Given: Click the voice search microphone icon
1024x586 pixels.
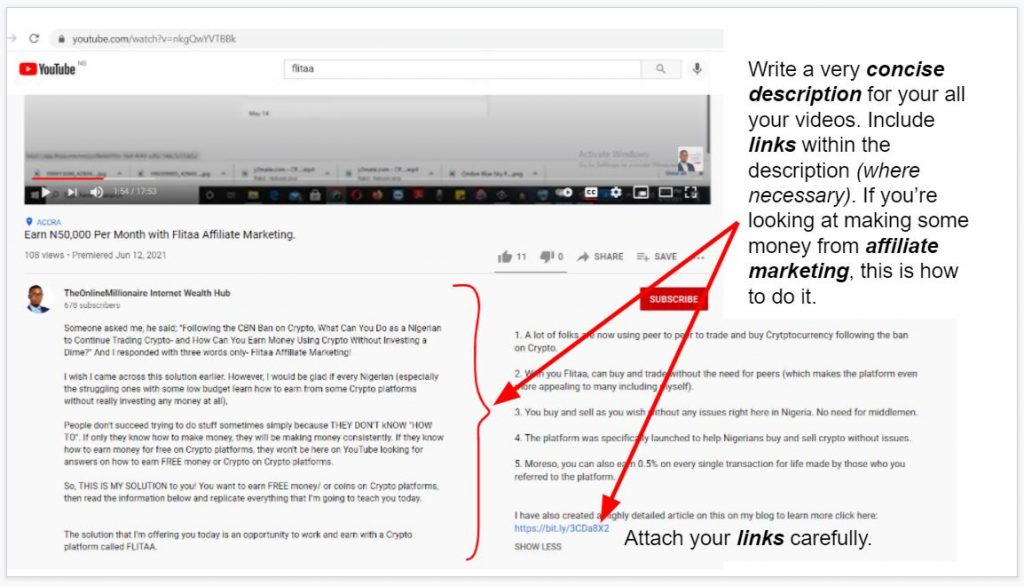Looking at the screenshot, I should click(x=698, y=70).
